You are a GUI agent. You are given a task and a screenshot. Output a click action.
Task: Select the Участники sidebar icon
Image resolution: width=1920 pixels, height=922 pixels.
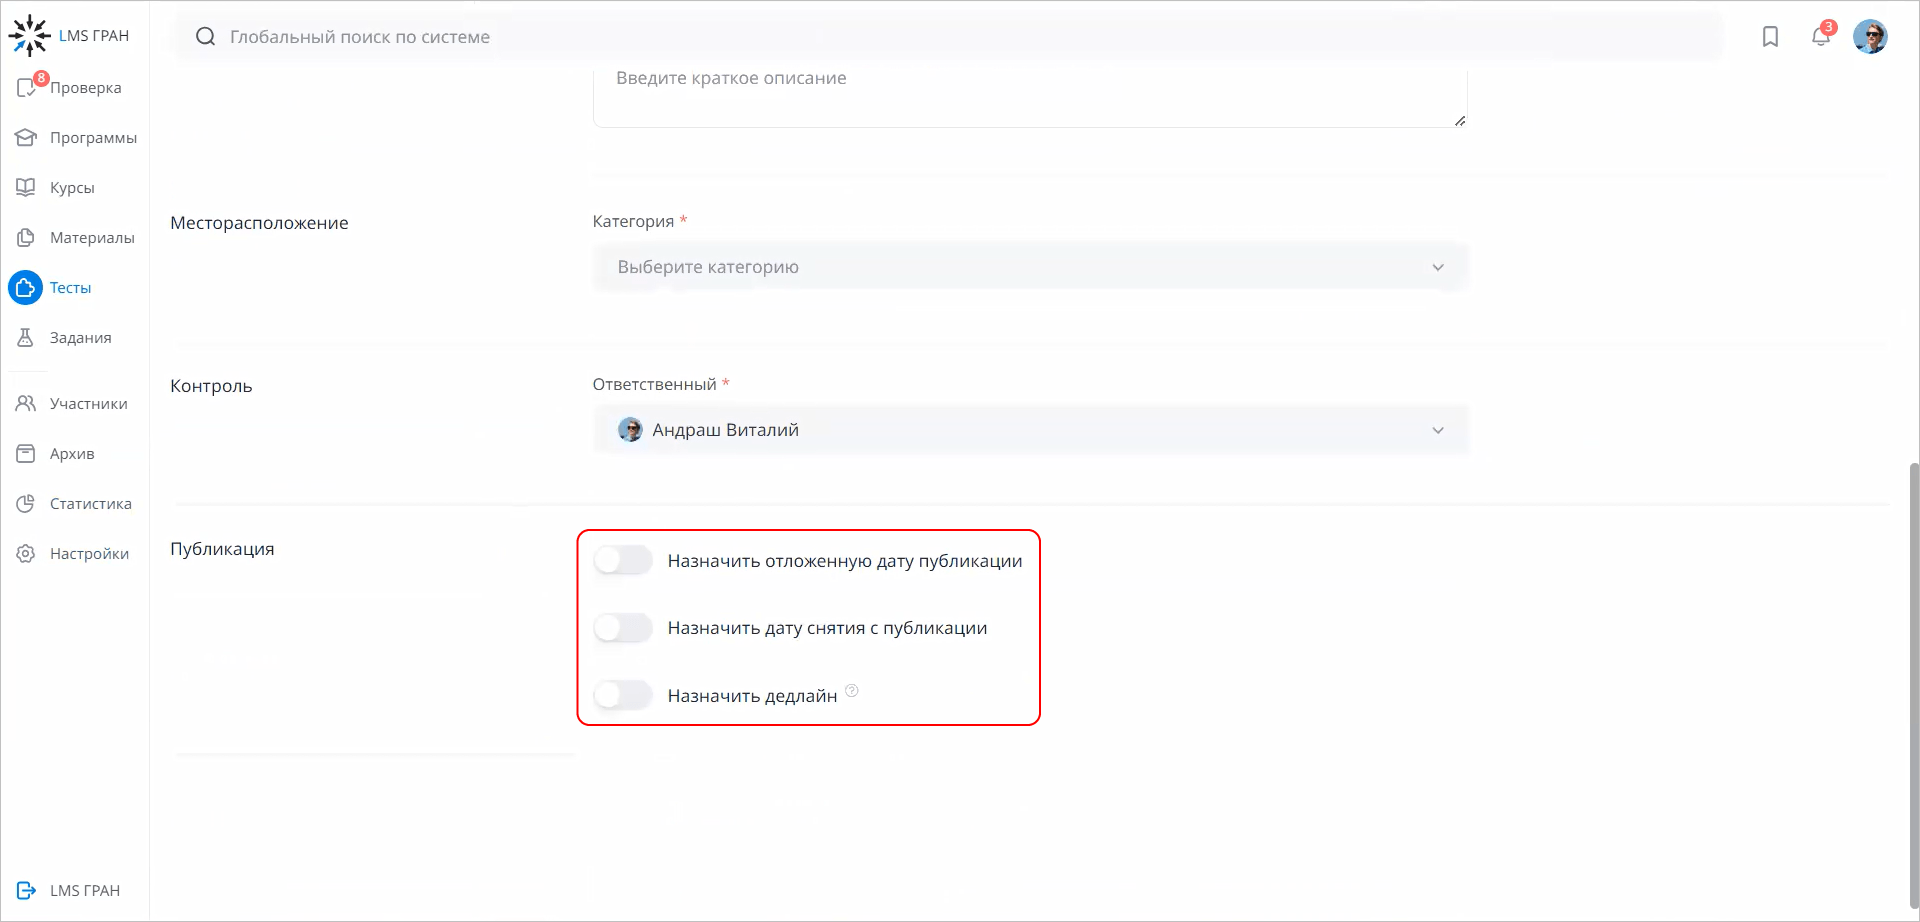tap(88, 403)
